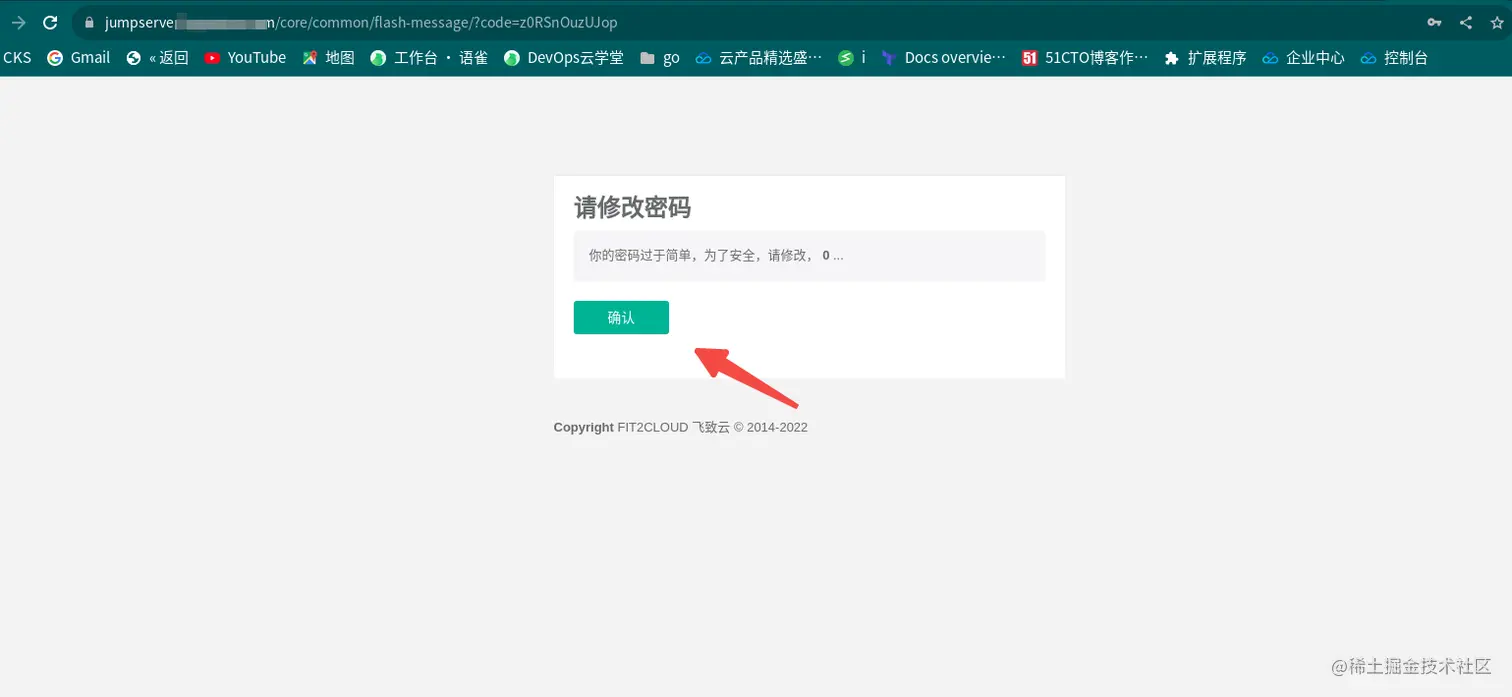Image resolution: width=1512 pixels, height=697 pixels.
Task: Click the share page icon
Action: pyautogui.click(x=1466, y=22)
